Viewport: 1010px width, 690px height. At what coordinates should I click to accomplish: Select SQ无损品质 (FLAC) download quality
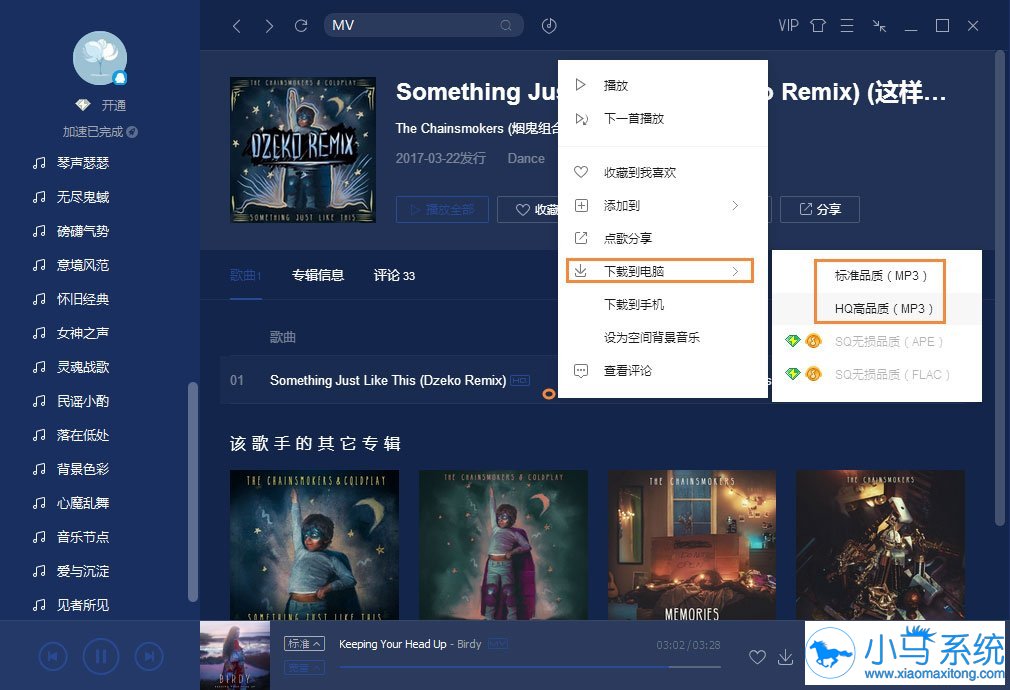(x=877, y=374)
